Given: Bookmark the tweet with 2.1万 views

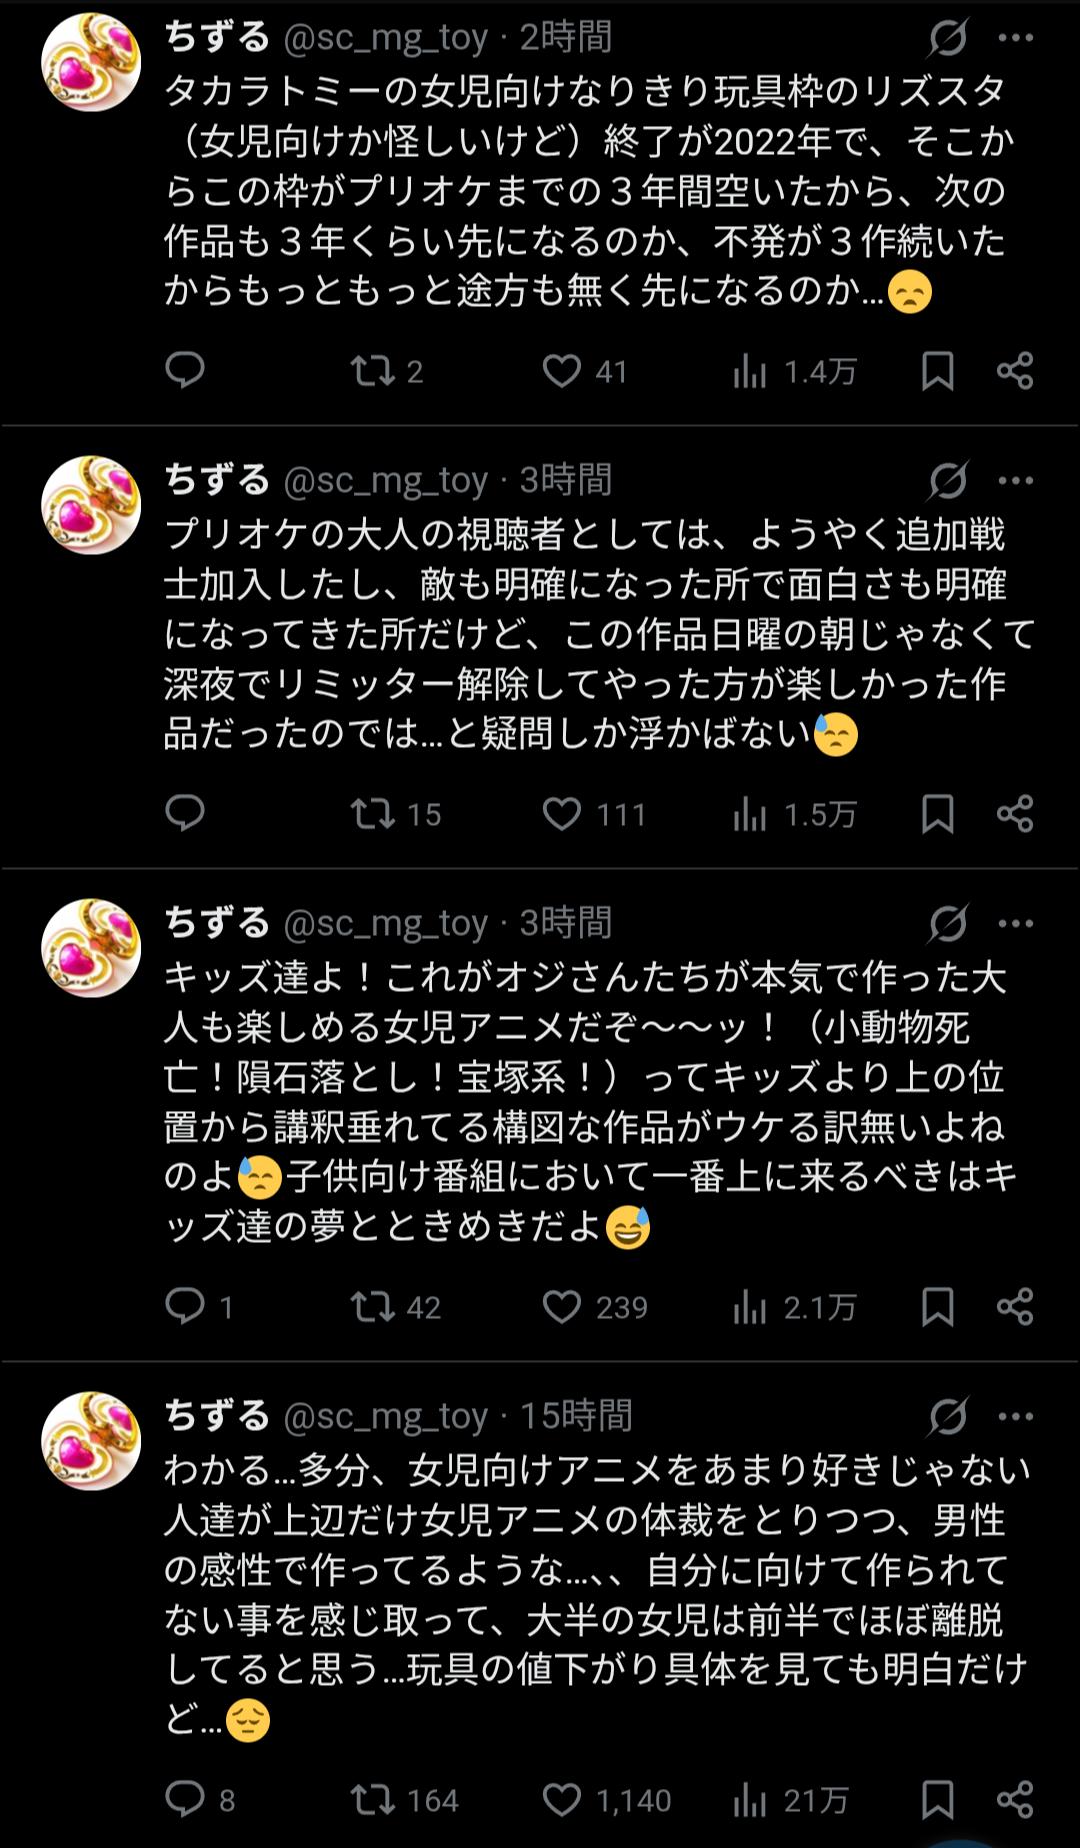Looking at the screenshot, I should point(937,1306).
